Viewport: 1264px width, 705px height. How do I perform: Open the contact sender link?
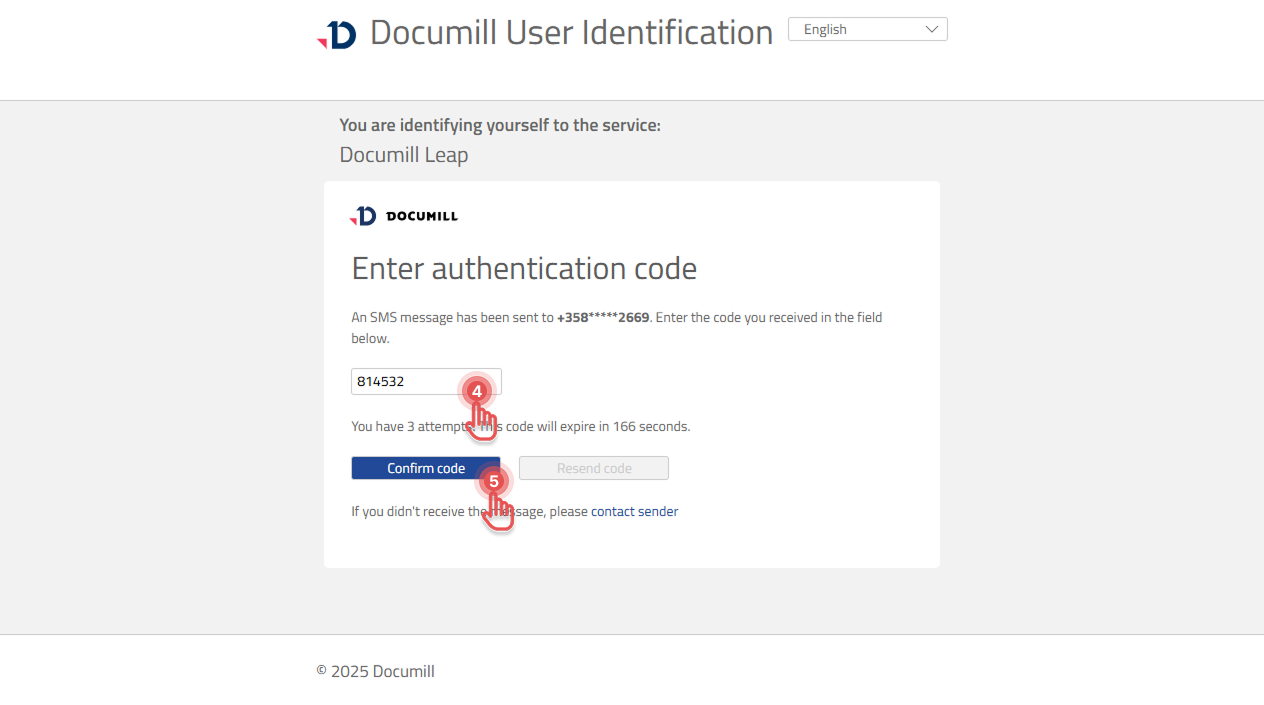(634, 511)
